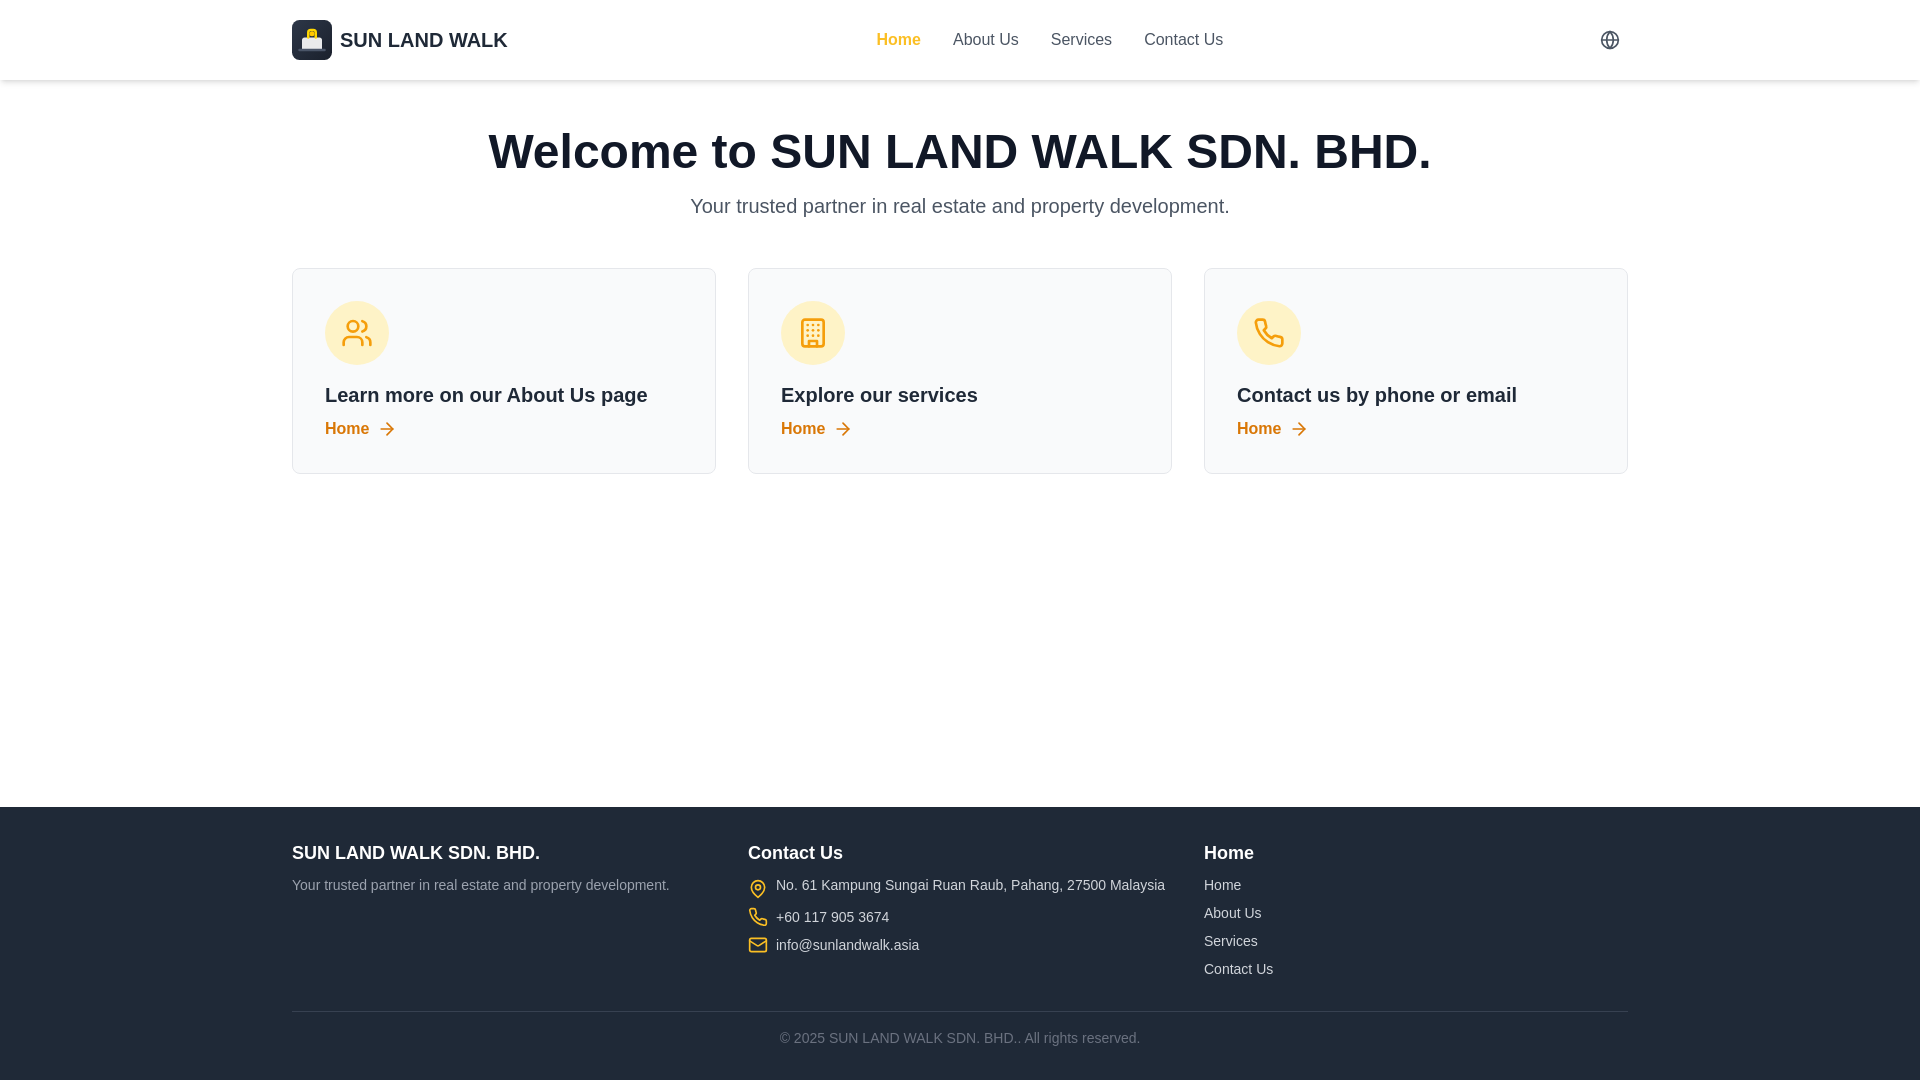Click 'Learn more on our About Us page' heading

tap(486, 395)
